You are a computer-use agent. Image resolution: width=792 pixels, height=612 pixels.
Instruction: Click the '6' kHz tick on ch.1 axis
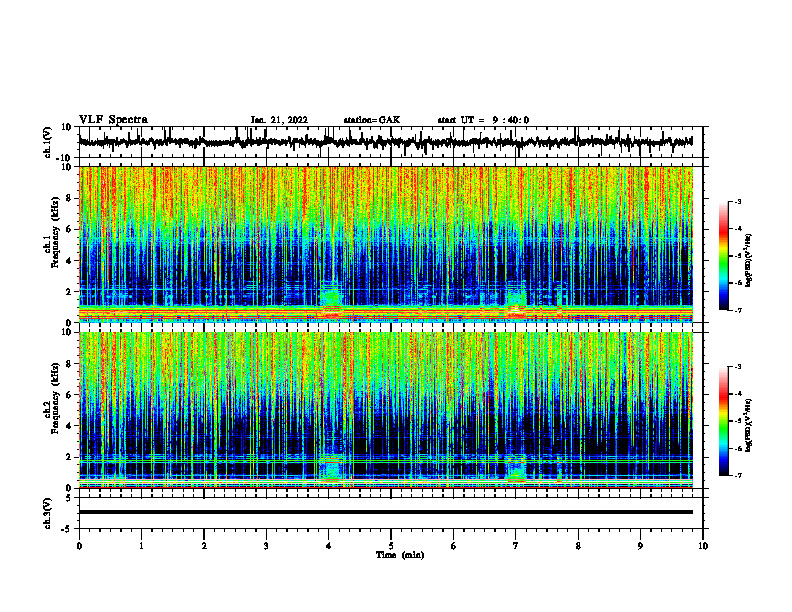point(70,229)
